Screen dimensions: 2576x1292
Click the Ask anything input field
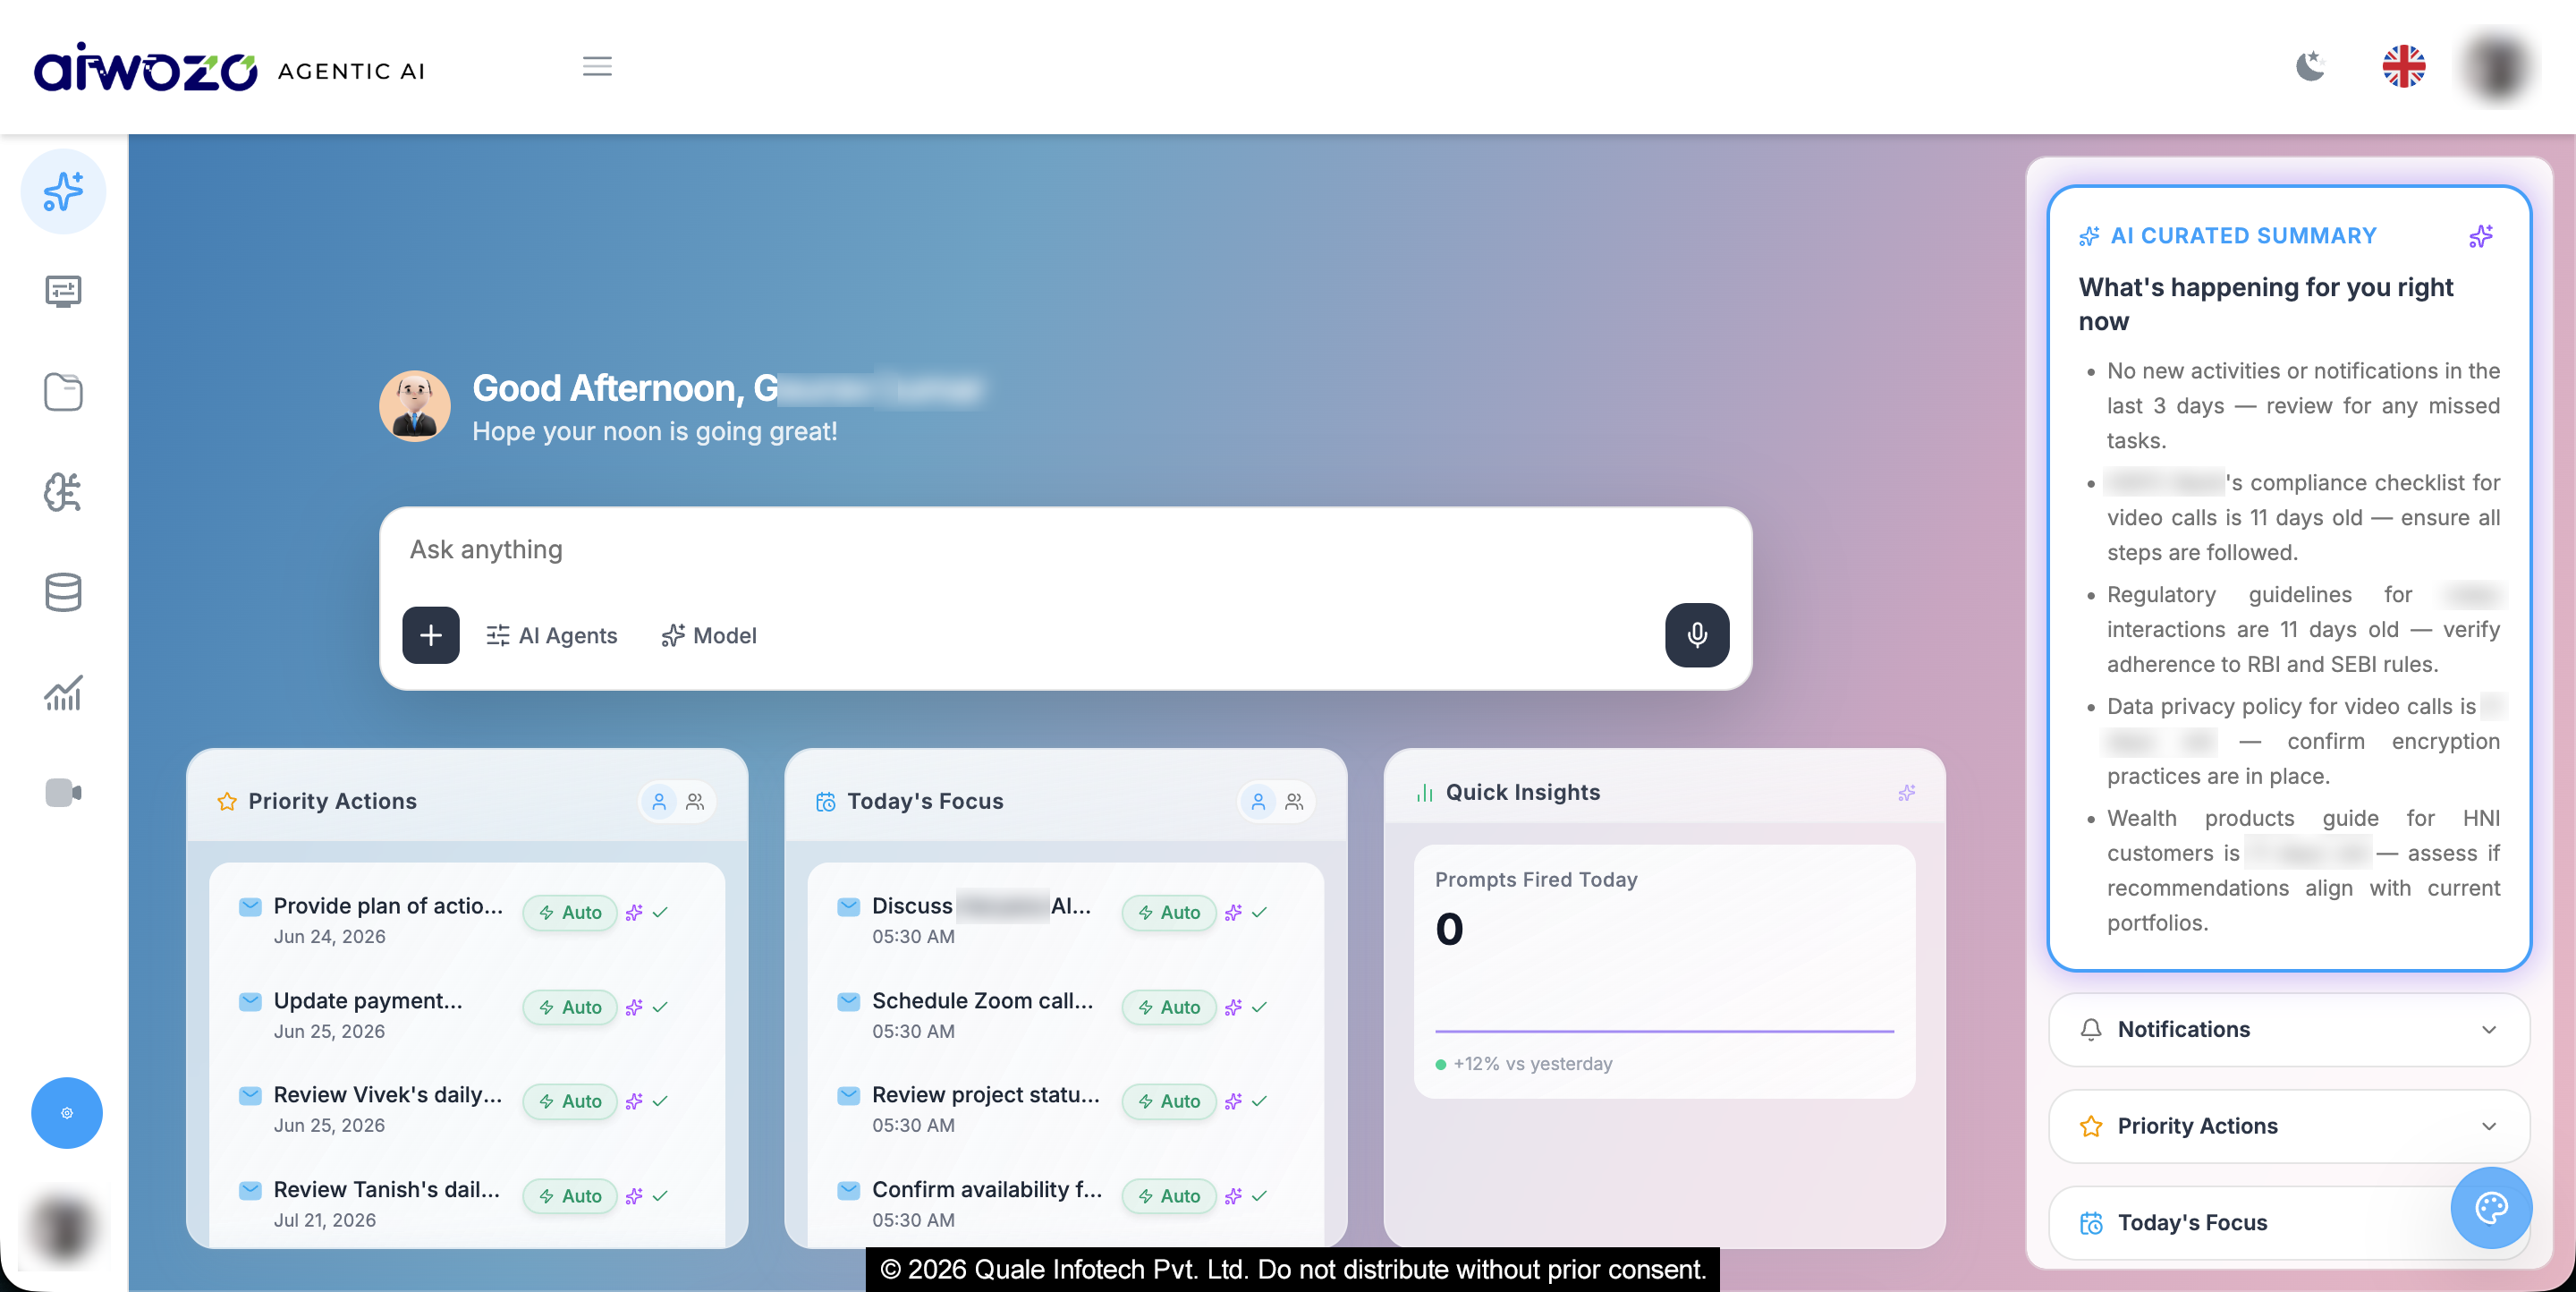tap(1065, 550)
